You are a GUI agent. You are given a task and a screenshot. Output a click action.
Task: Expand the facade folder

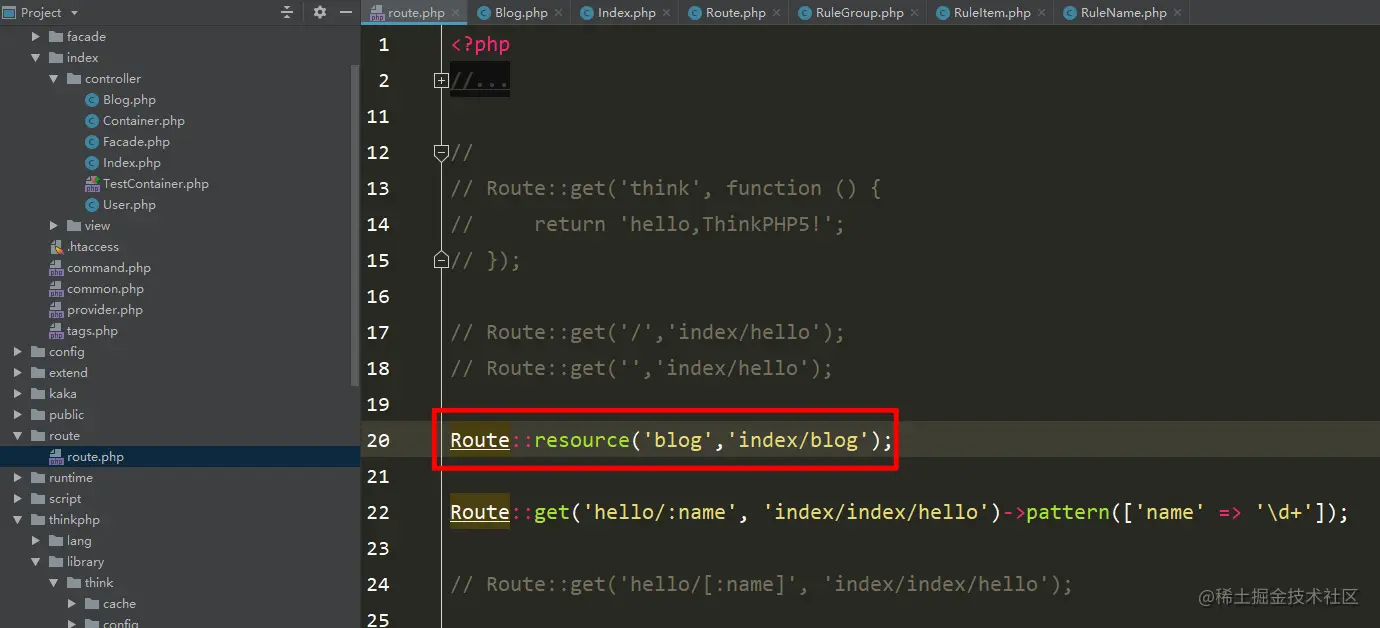pyautogui.click(x=36, y=36)
